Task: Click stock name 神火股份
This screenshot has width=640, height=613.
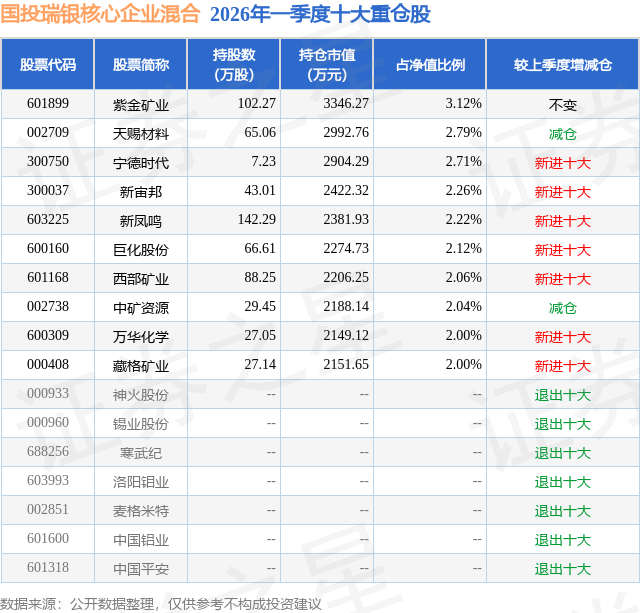Action: [141, 394]
